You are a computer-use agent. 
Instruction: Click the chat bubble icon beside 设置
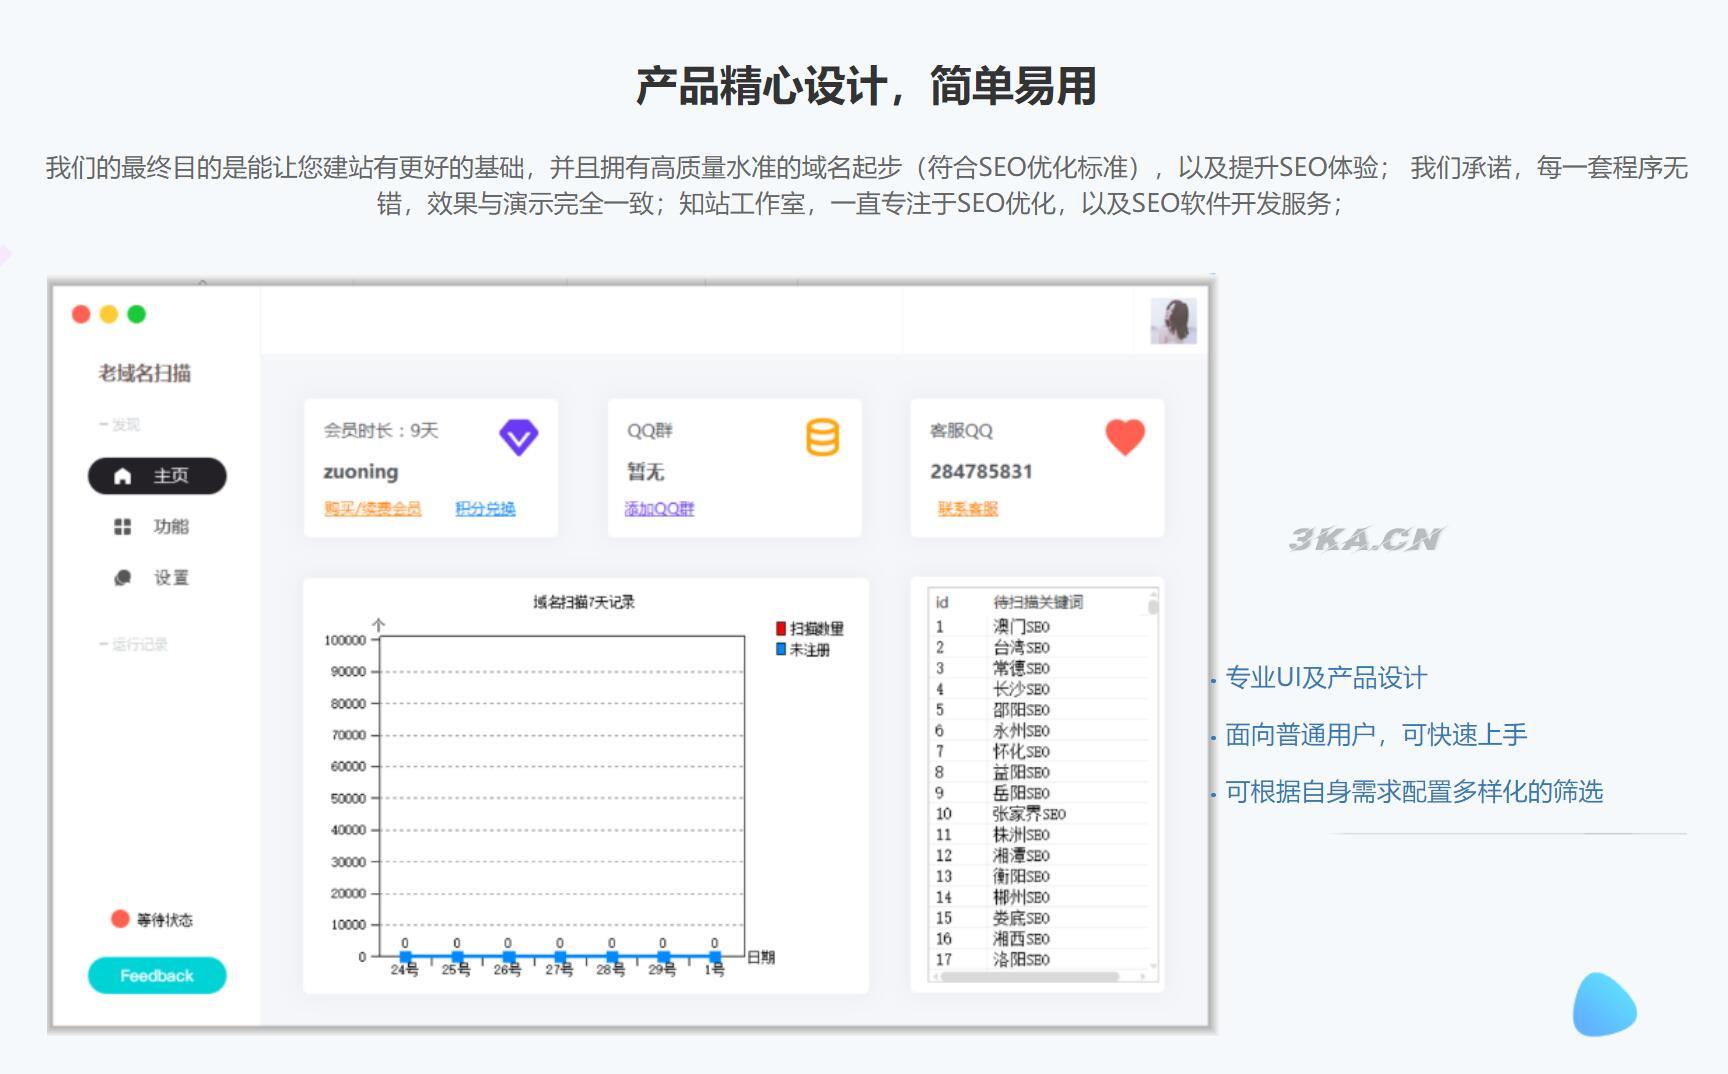[122, 578]
